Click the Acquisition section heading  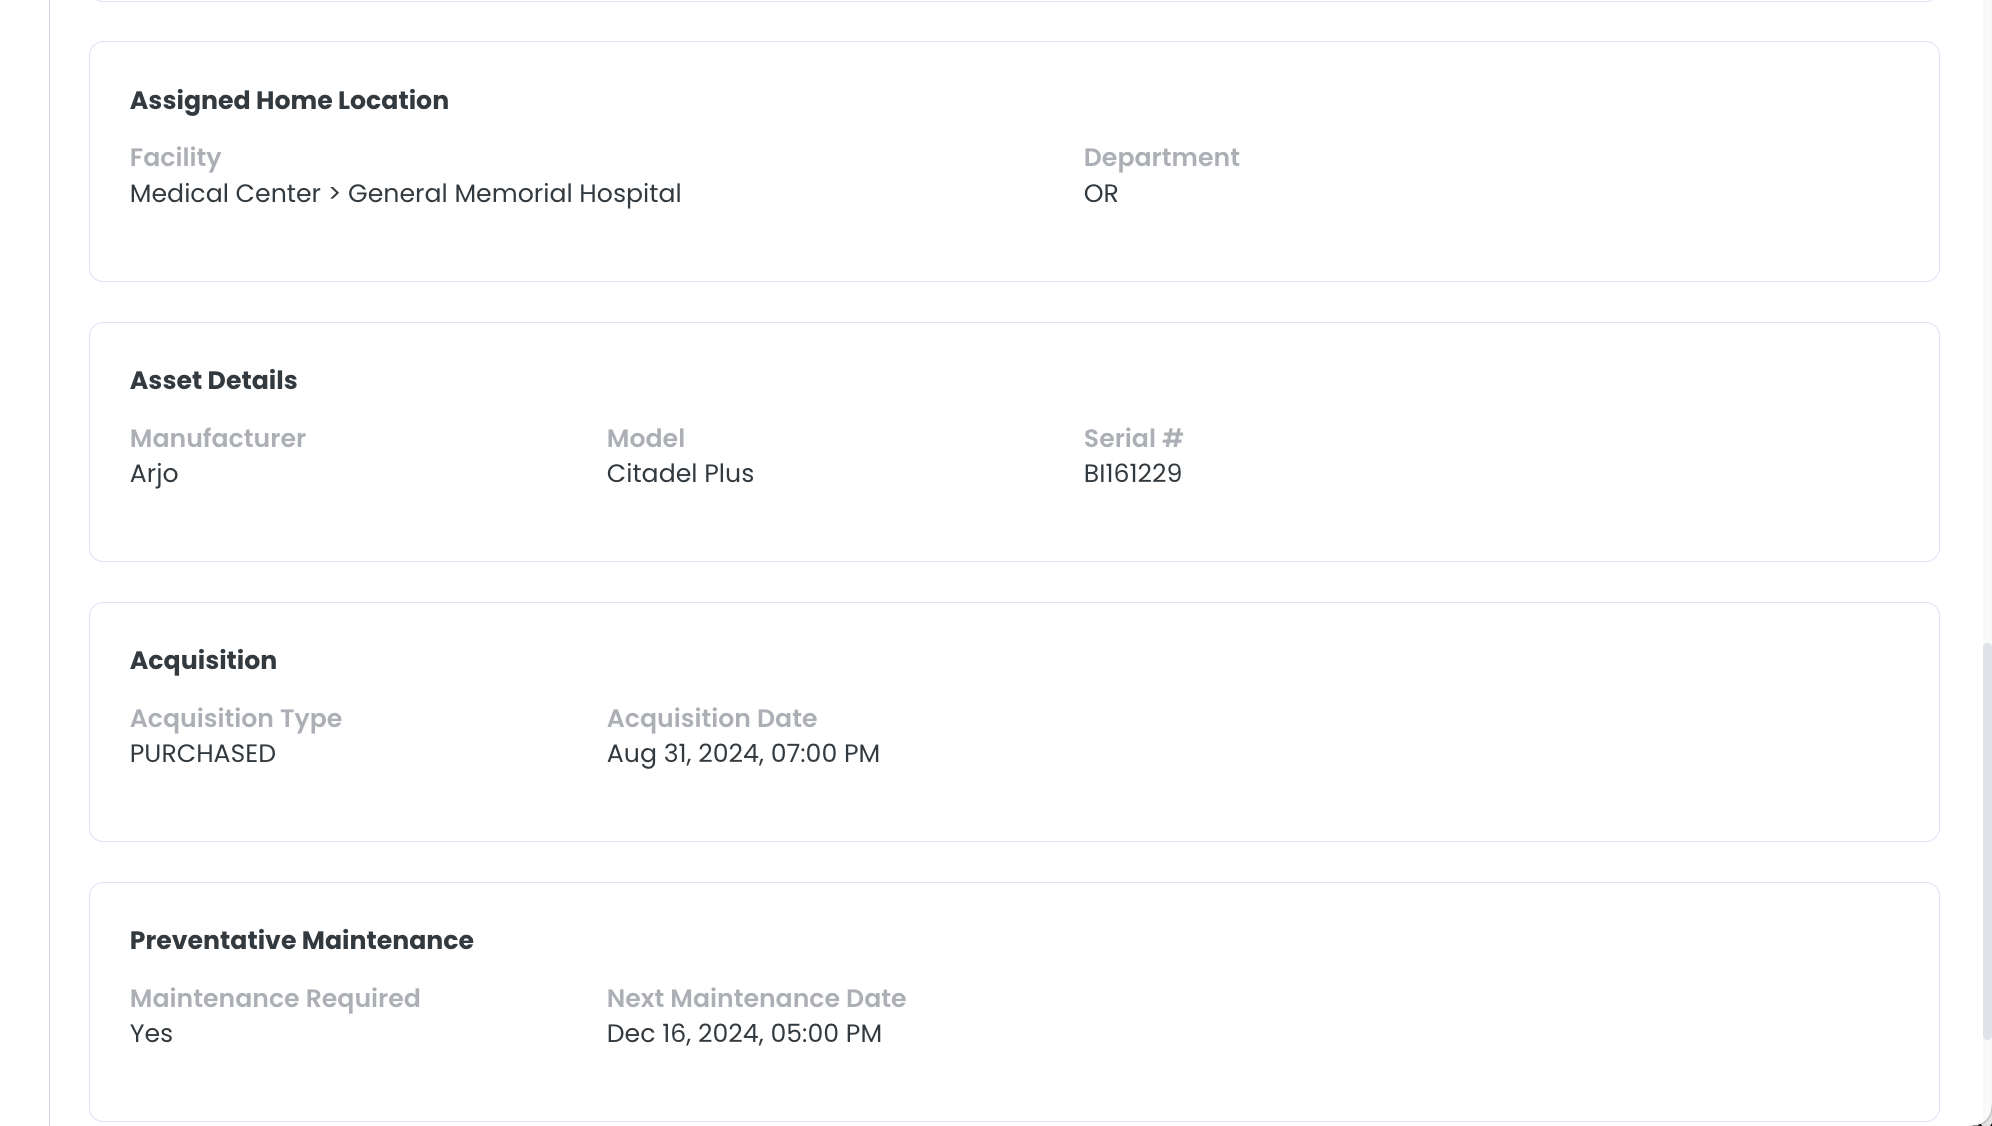[203, 661]
